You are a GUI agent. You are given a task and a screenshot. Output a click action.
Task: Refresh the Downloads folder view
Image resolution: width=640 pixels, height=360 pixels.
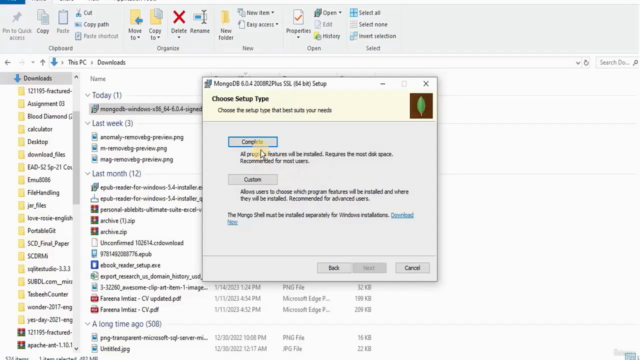click(586, 62)
